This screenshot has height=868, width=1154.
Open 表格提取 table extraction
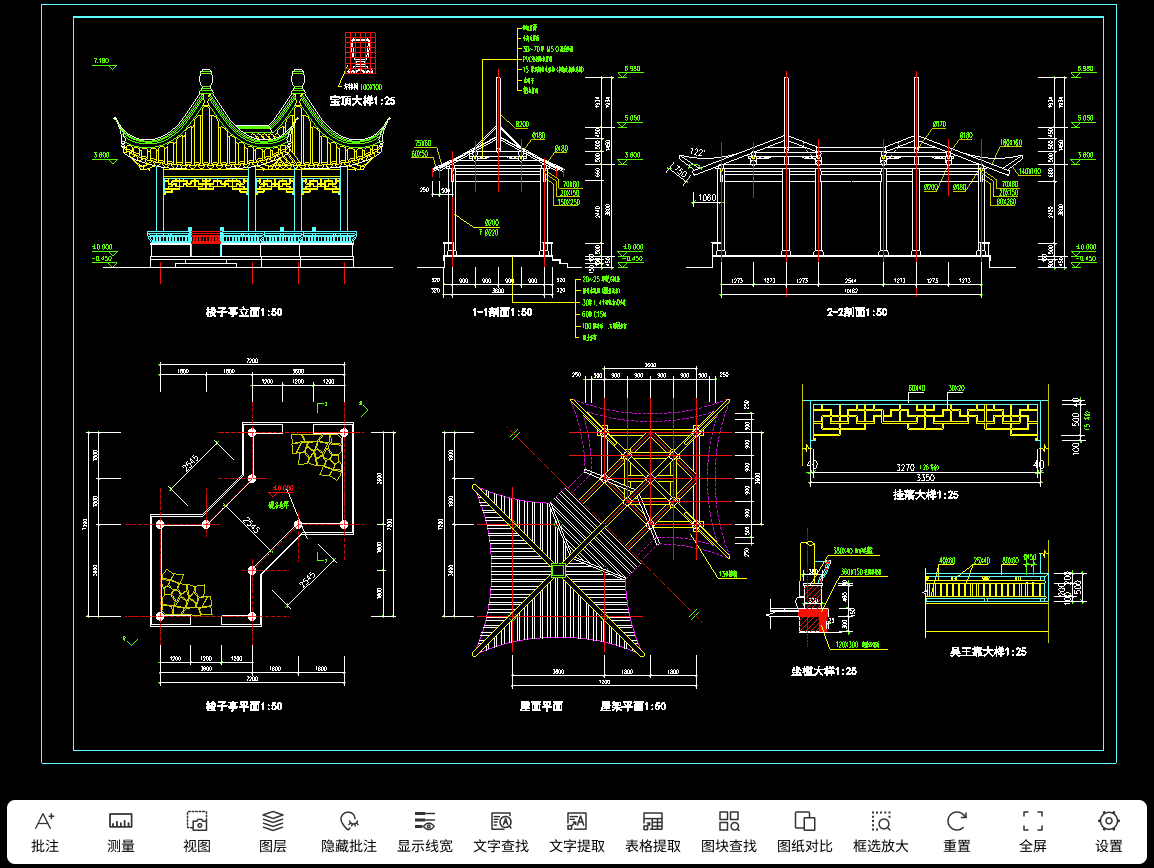pos(653,831)
